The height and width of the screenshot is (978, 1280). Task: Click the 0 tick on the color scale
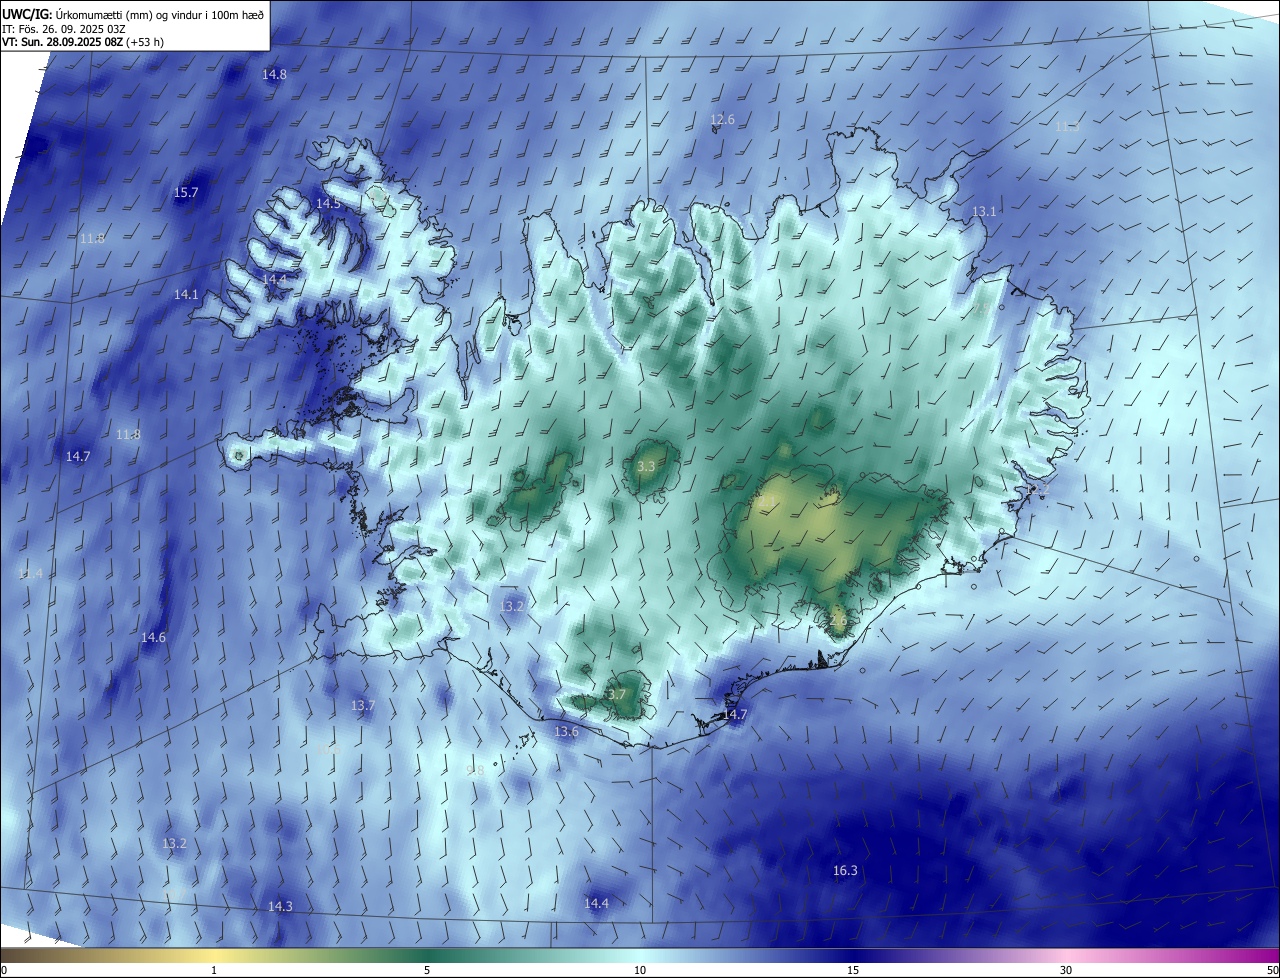pyautogui.click(x=4, y=970)
